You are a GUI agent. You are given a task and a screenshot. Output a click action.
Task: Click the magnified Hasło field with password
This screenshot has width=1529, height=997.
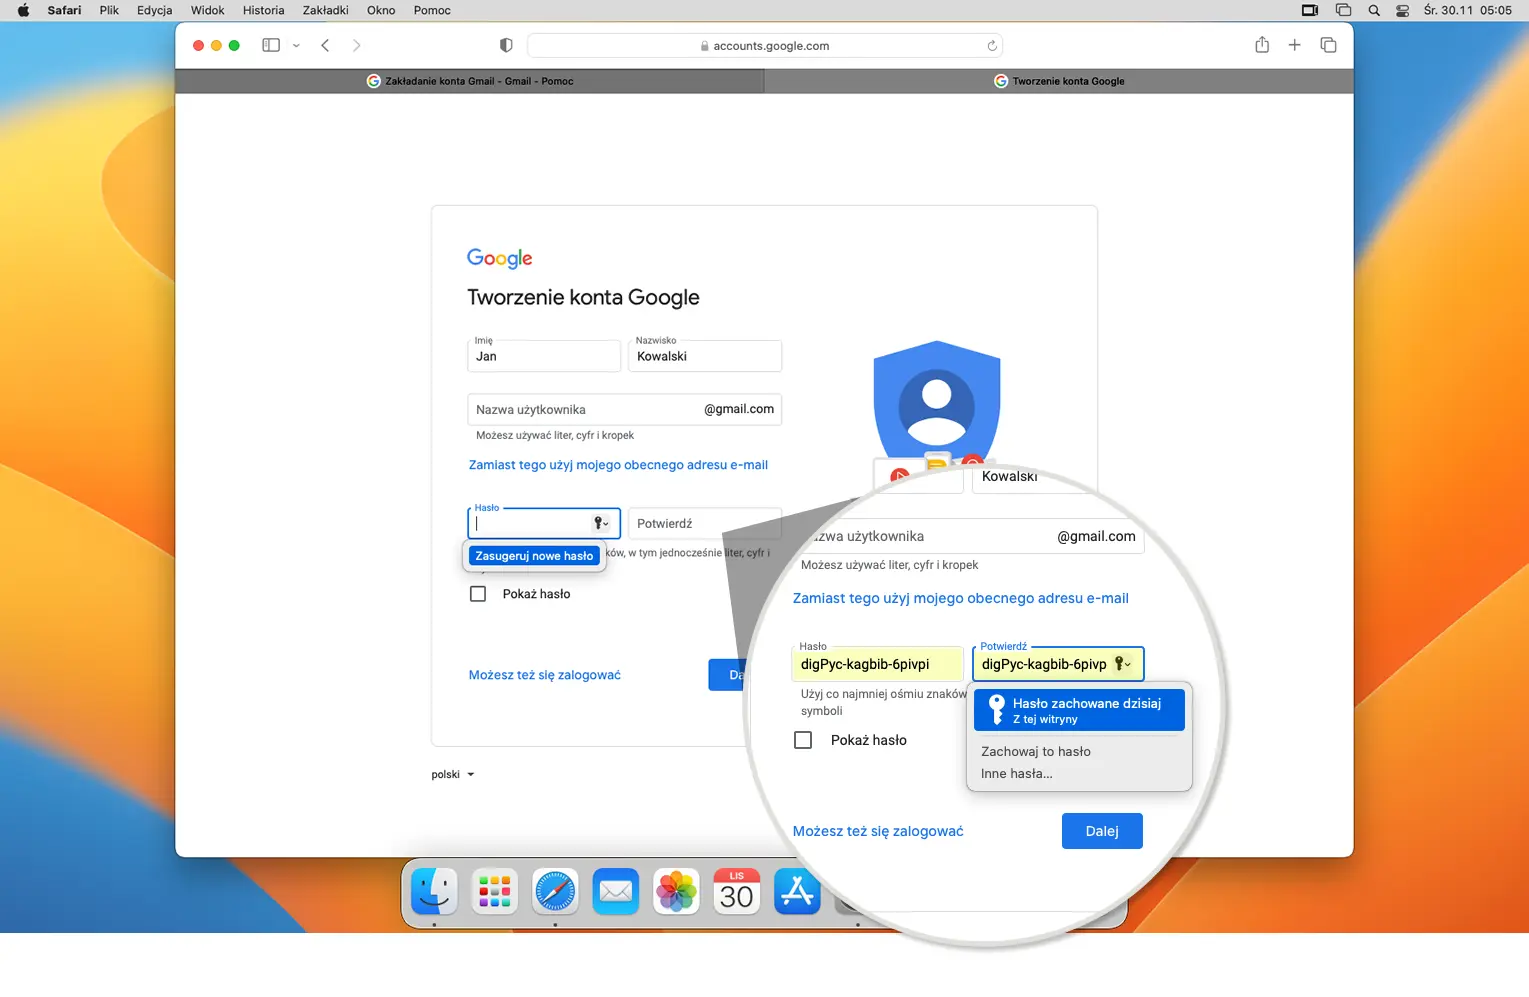coord(877,664)
